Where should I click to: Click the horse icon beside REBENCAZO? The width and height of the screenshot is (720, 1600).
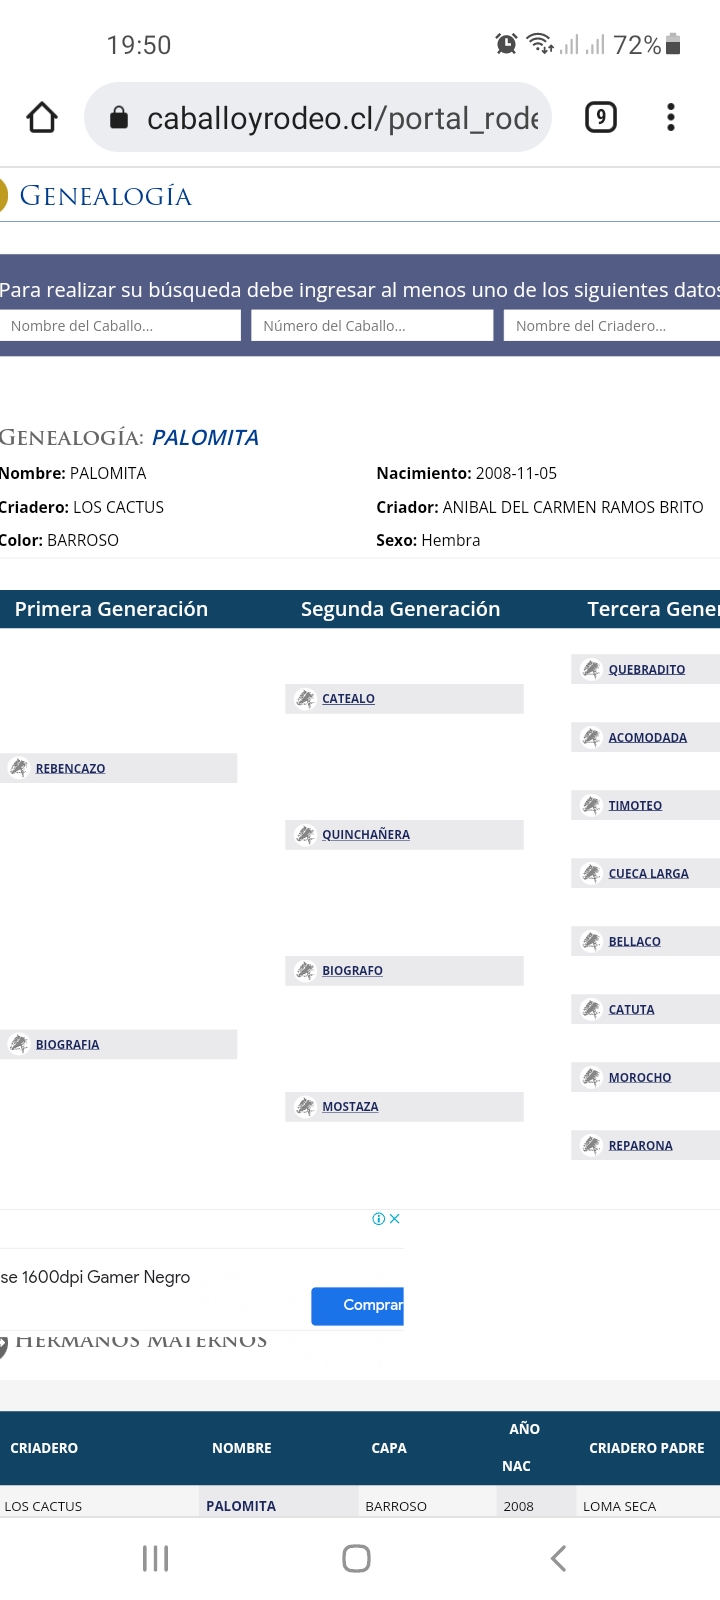18,768
